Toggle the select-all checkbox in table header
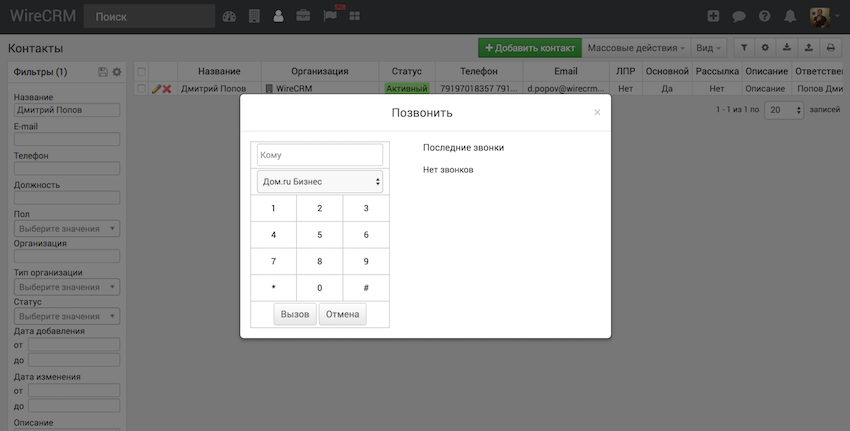 pos(141,71)
